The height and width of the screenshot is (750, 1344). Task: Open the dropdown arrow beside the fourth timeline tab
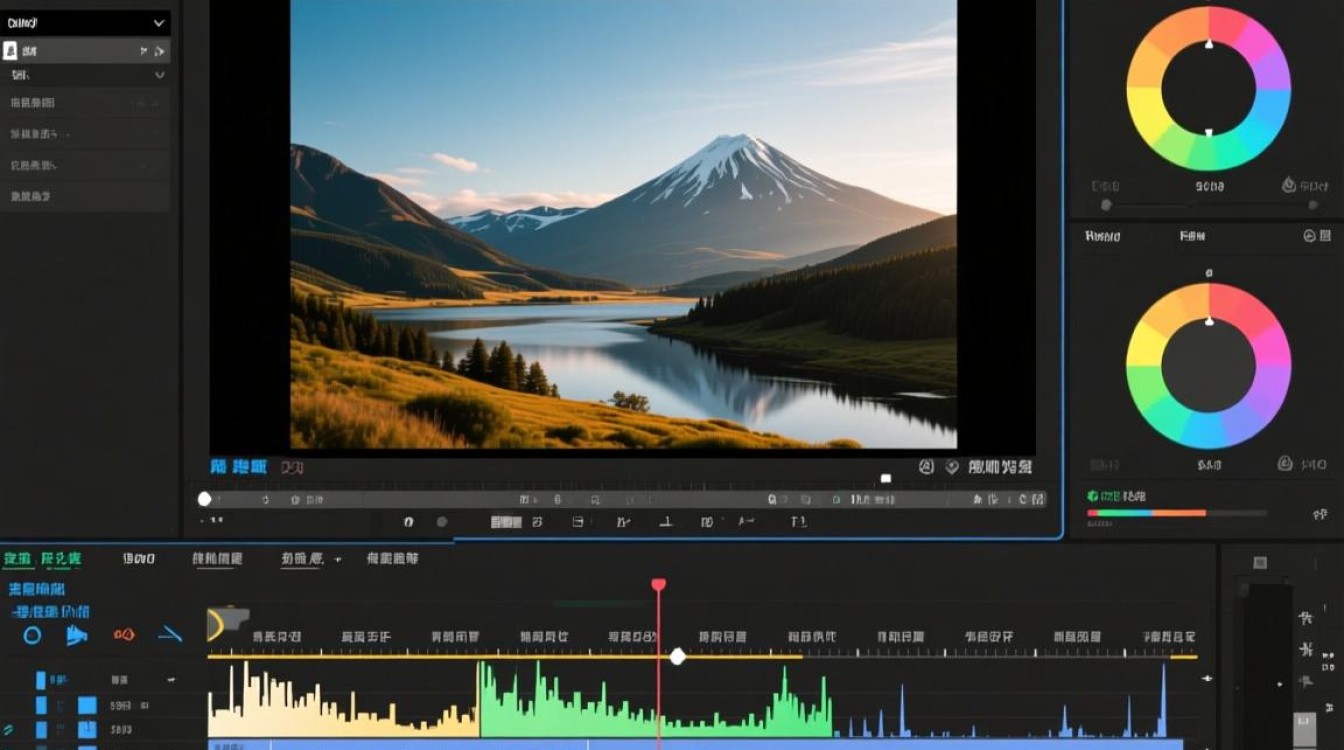(x=337, y=560)
